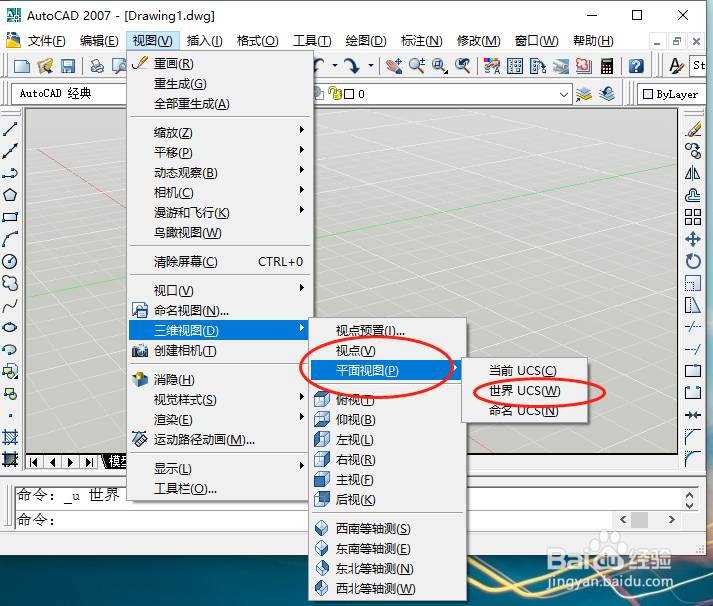
Task: Open the Help question mark icon
Action: coord(636,66)
